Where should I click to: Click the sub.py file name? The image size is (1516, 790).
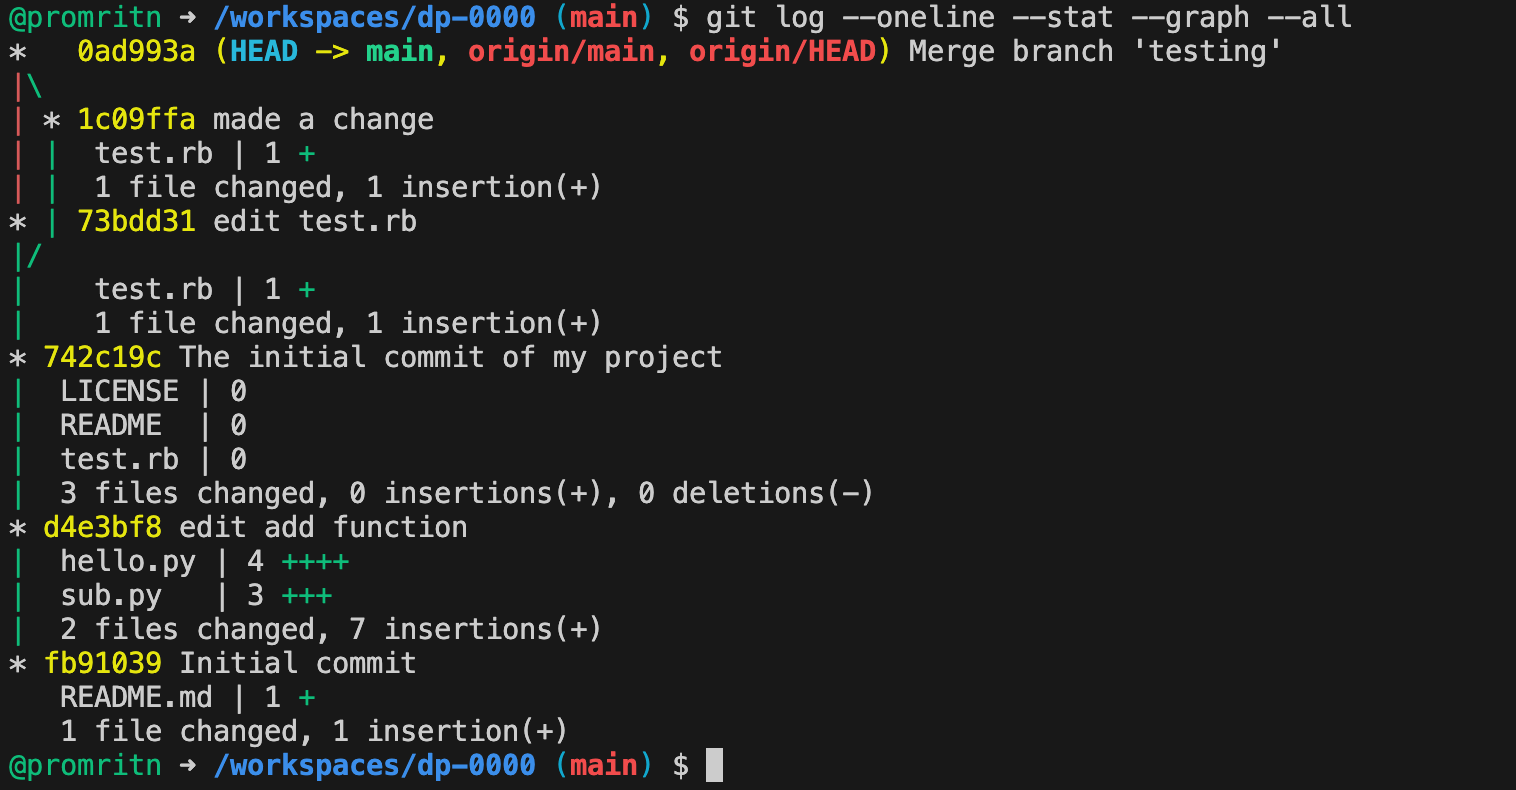(111, 596)
